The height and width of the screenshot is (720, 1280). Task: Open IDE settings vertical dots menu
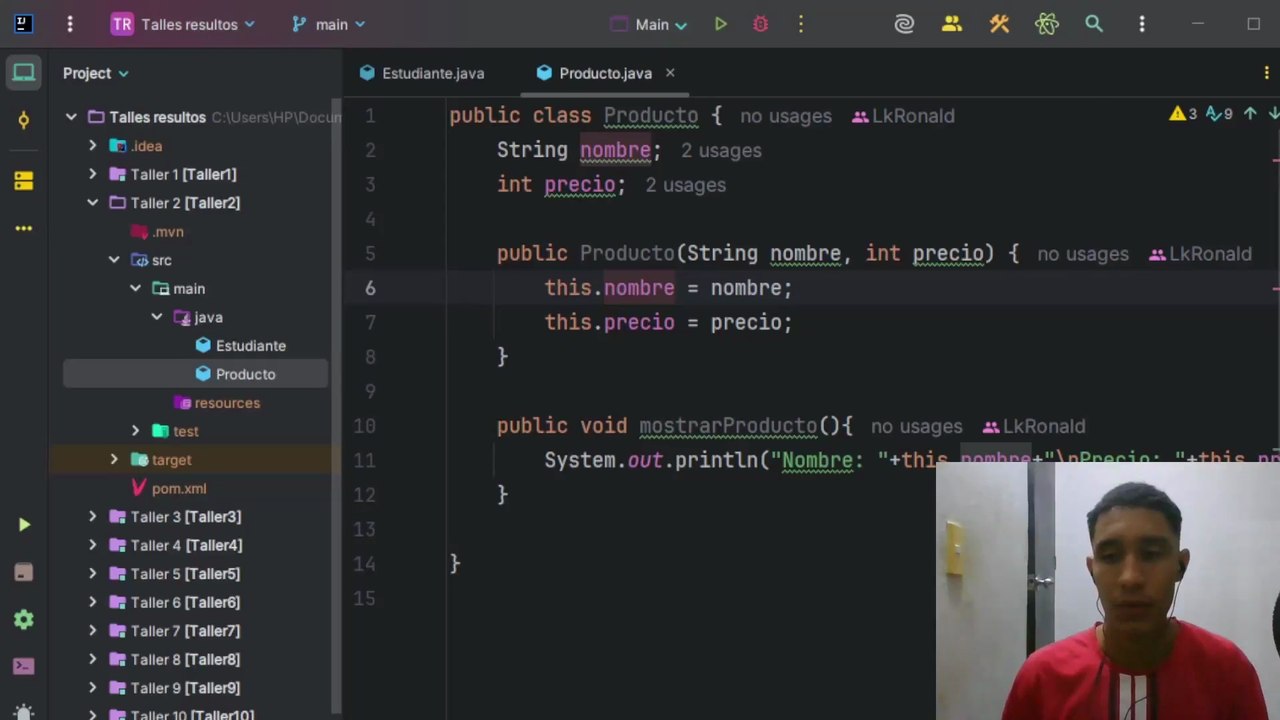tap(1142, 24)
